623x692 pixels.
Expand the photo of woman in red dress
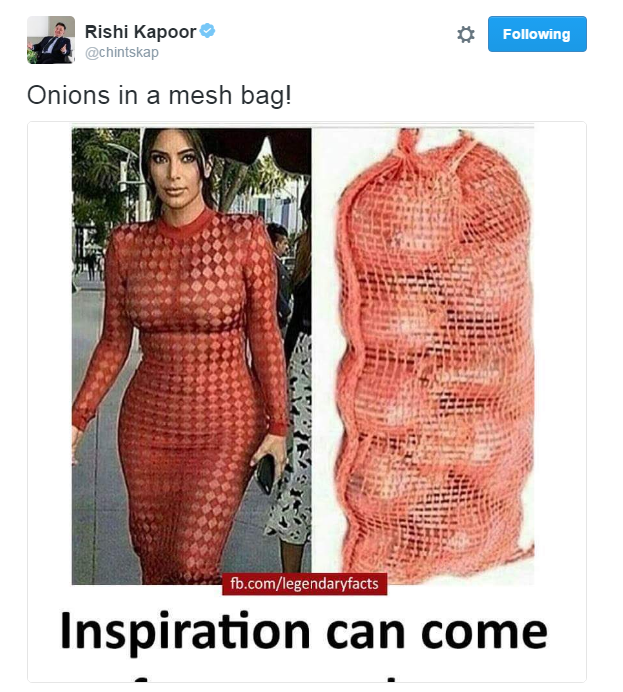pos(191,356)
